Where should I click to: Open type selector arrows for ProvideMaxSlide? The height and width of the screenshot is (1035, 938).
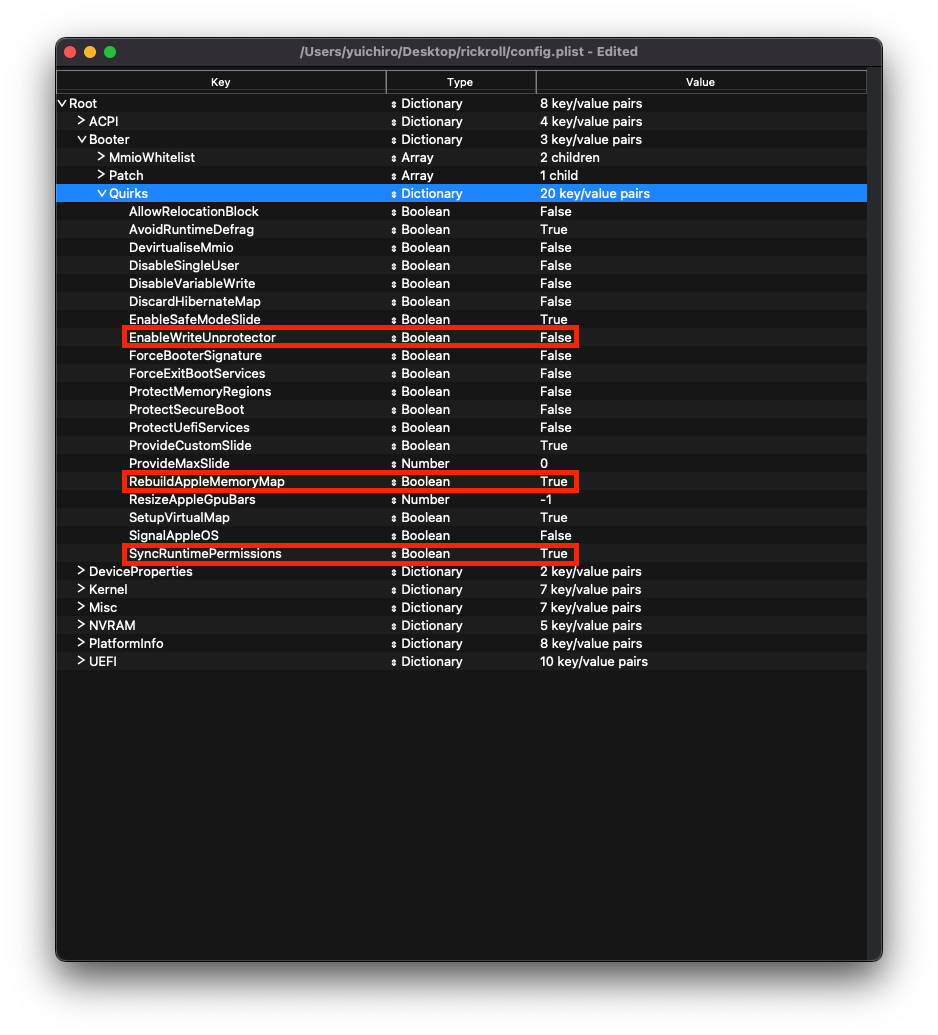tap(393, 464)
